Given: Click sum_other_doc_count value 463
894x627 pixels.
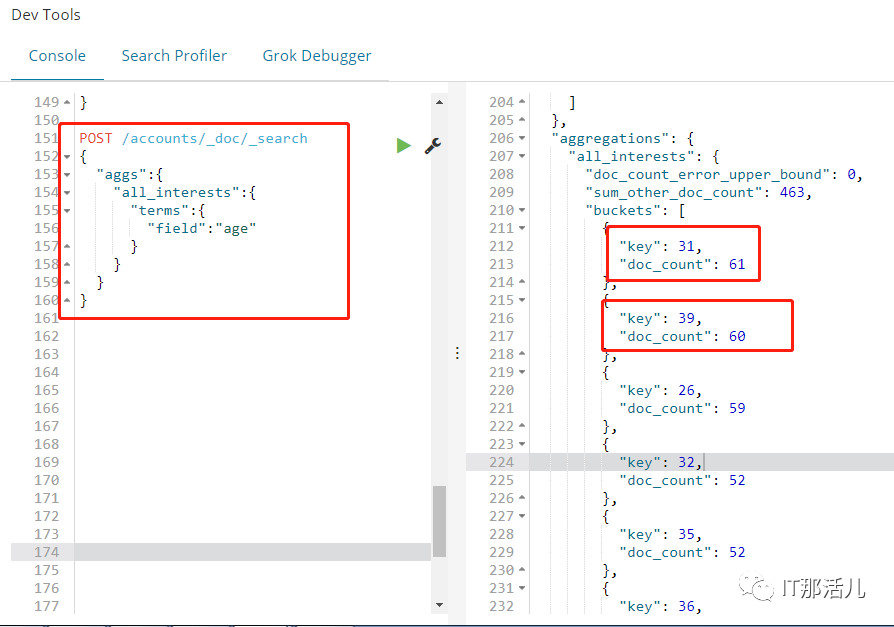Looking at the screenshot, I should click(x=791, y=193).
